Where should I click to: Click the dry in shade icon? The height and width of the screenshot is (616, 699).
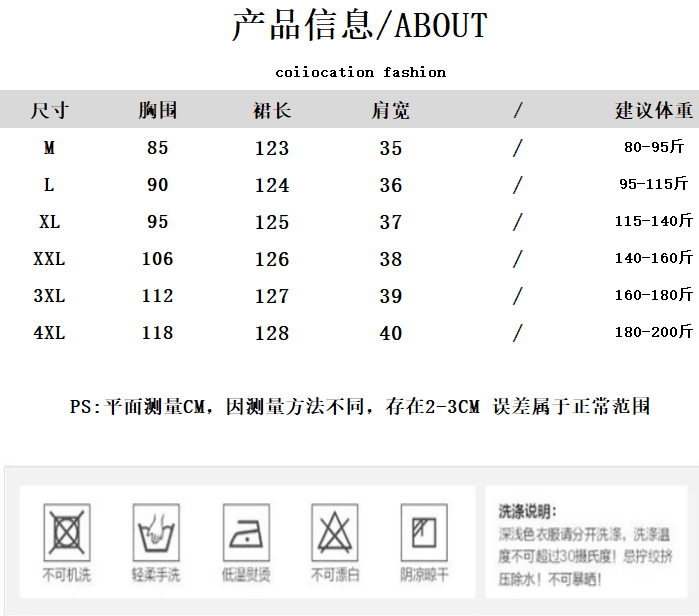[x=424, y=532]
